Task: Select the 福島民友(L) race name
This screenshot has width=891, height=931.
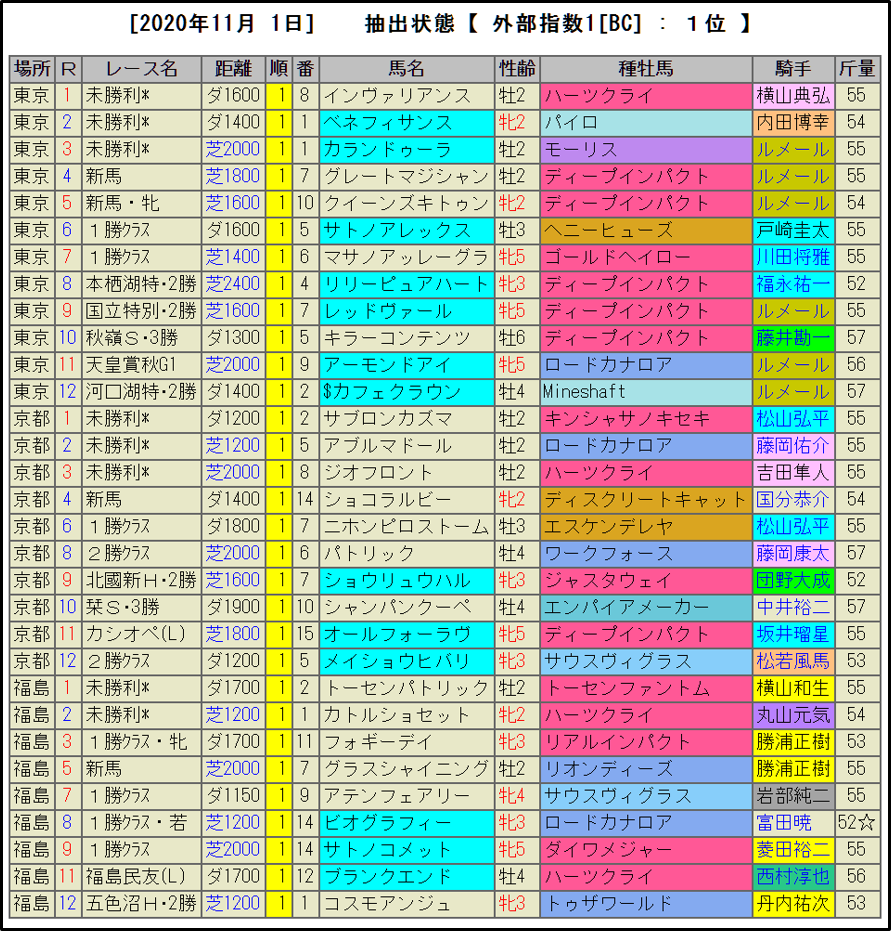Action: click(x=141, y=877)
